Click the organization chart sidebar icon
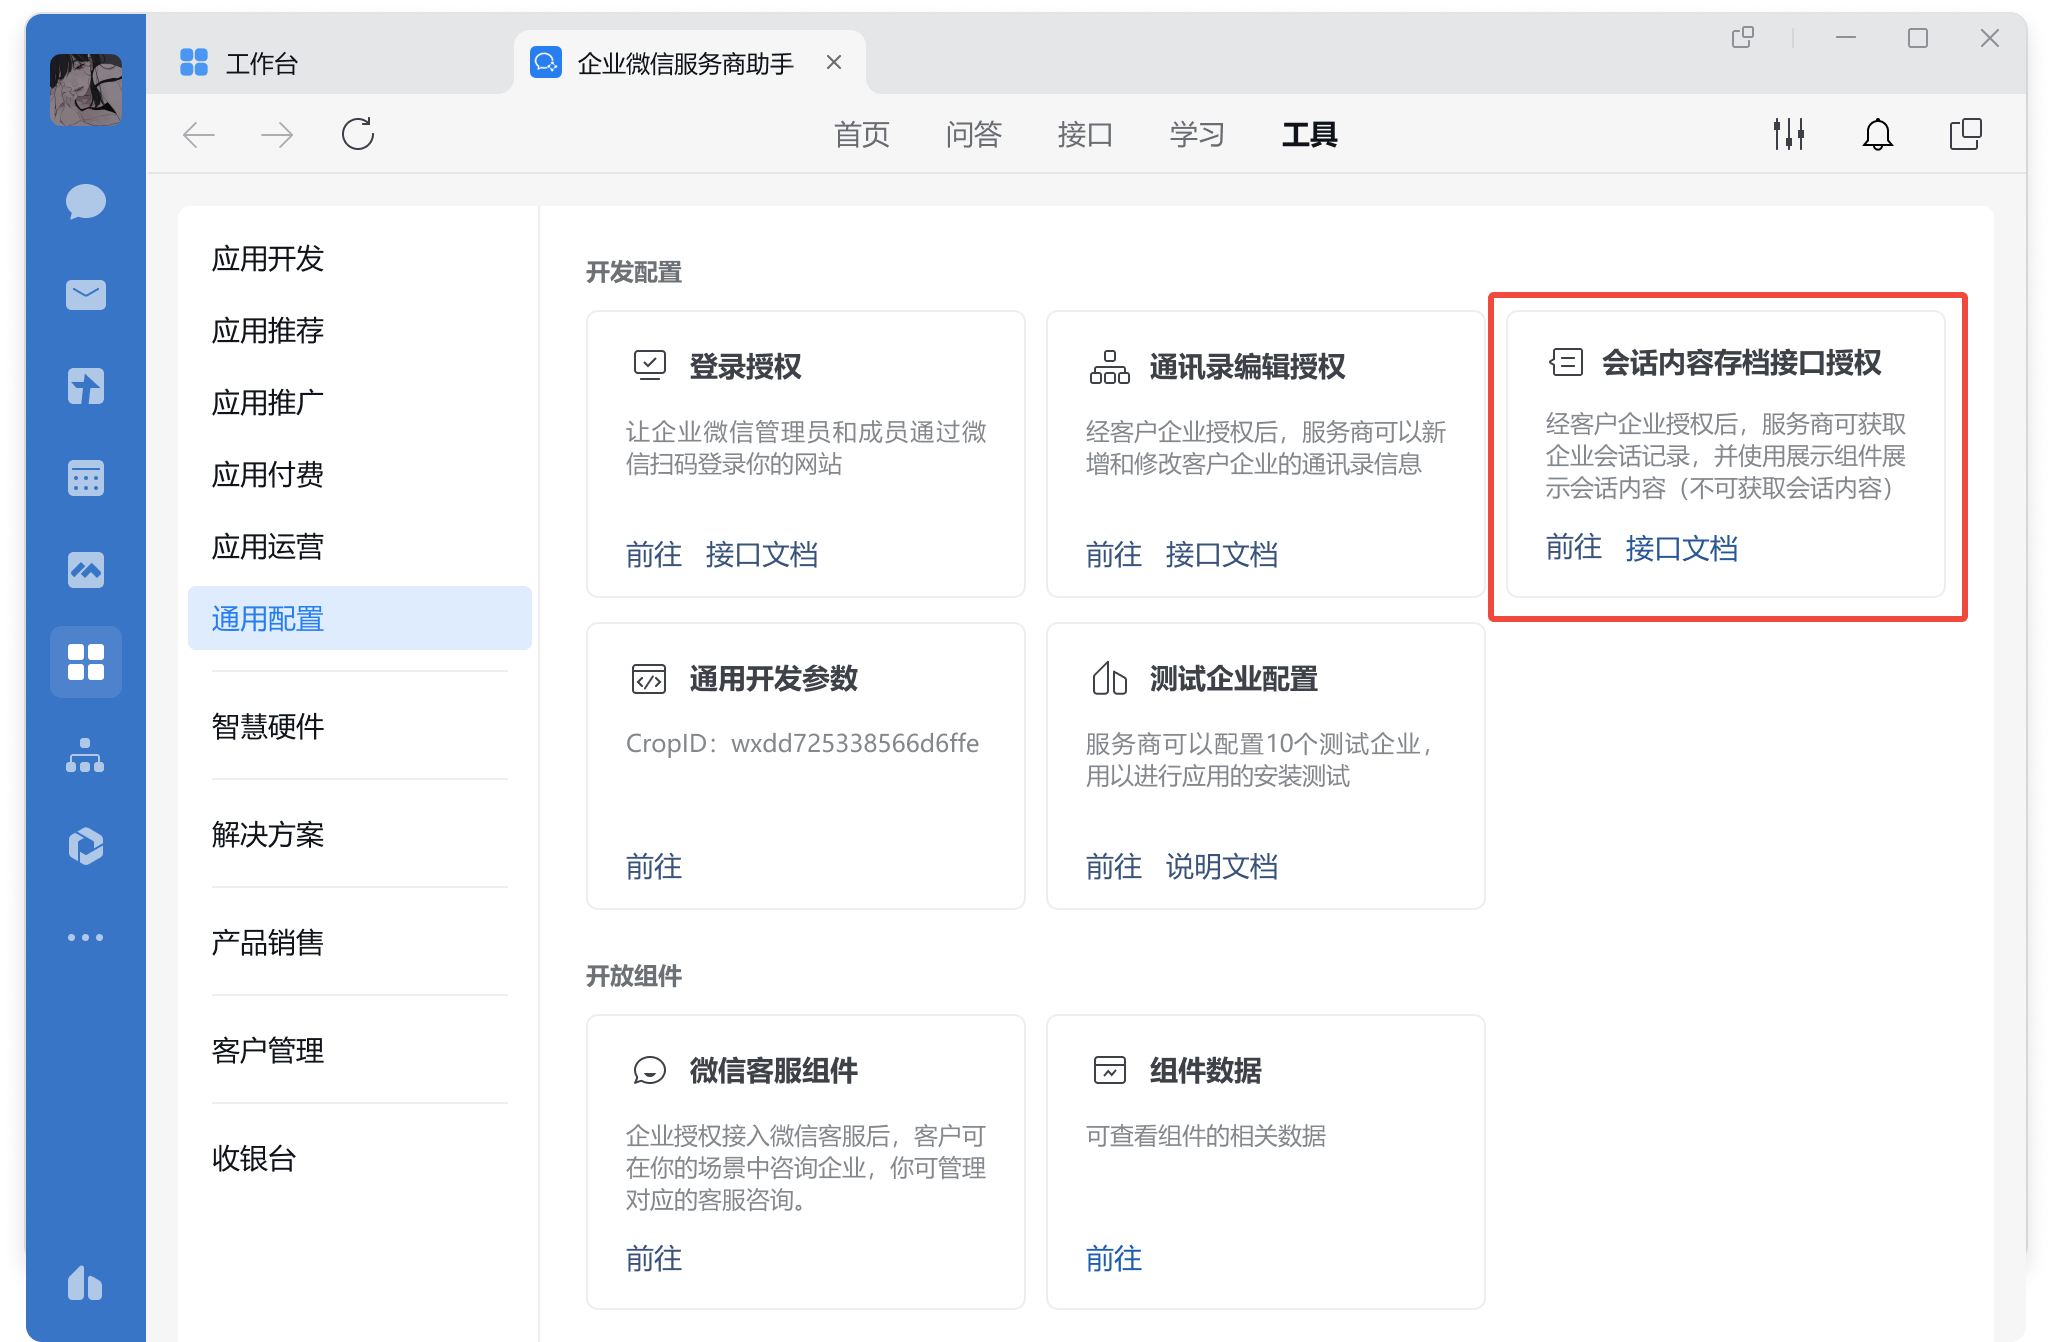The image size is (2052, 1342). pyautogui.click(x=86, y=755)
